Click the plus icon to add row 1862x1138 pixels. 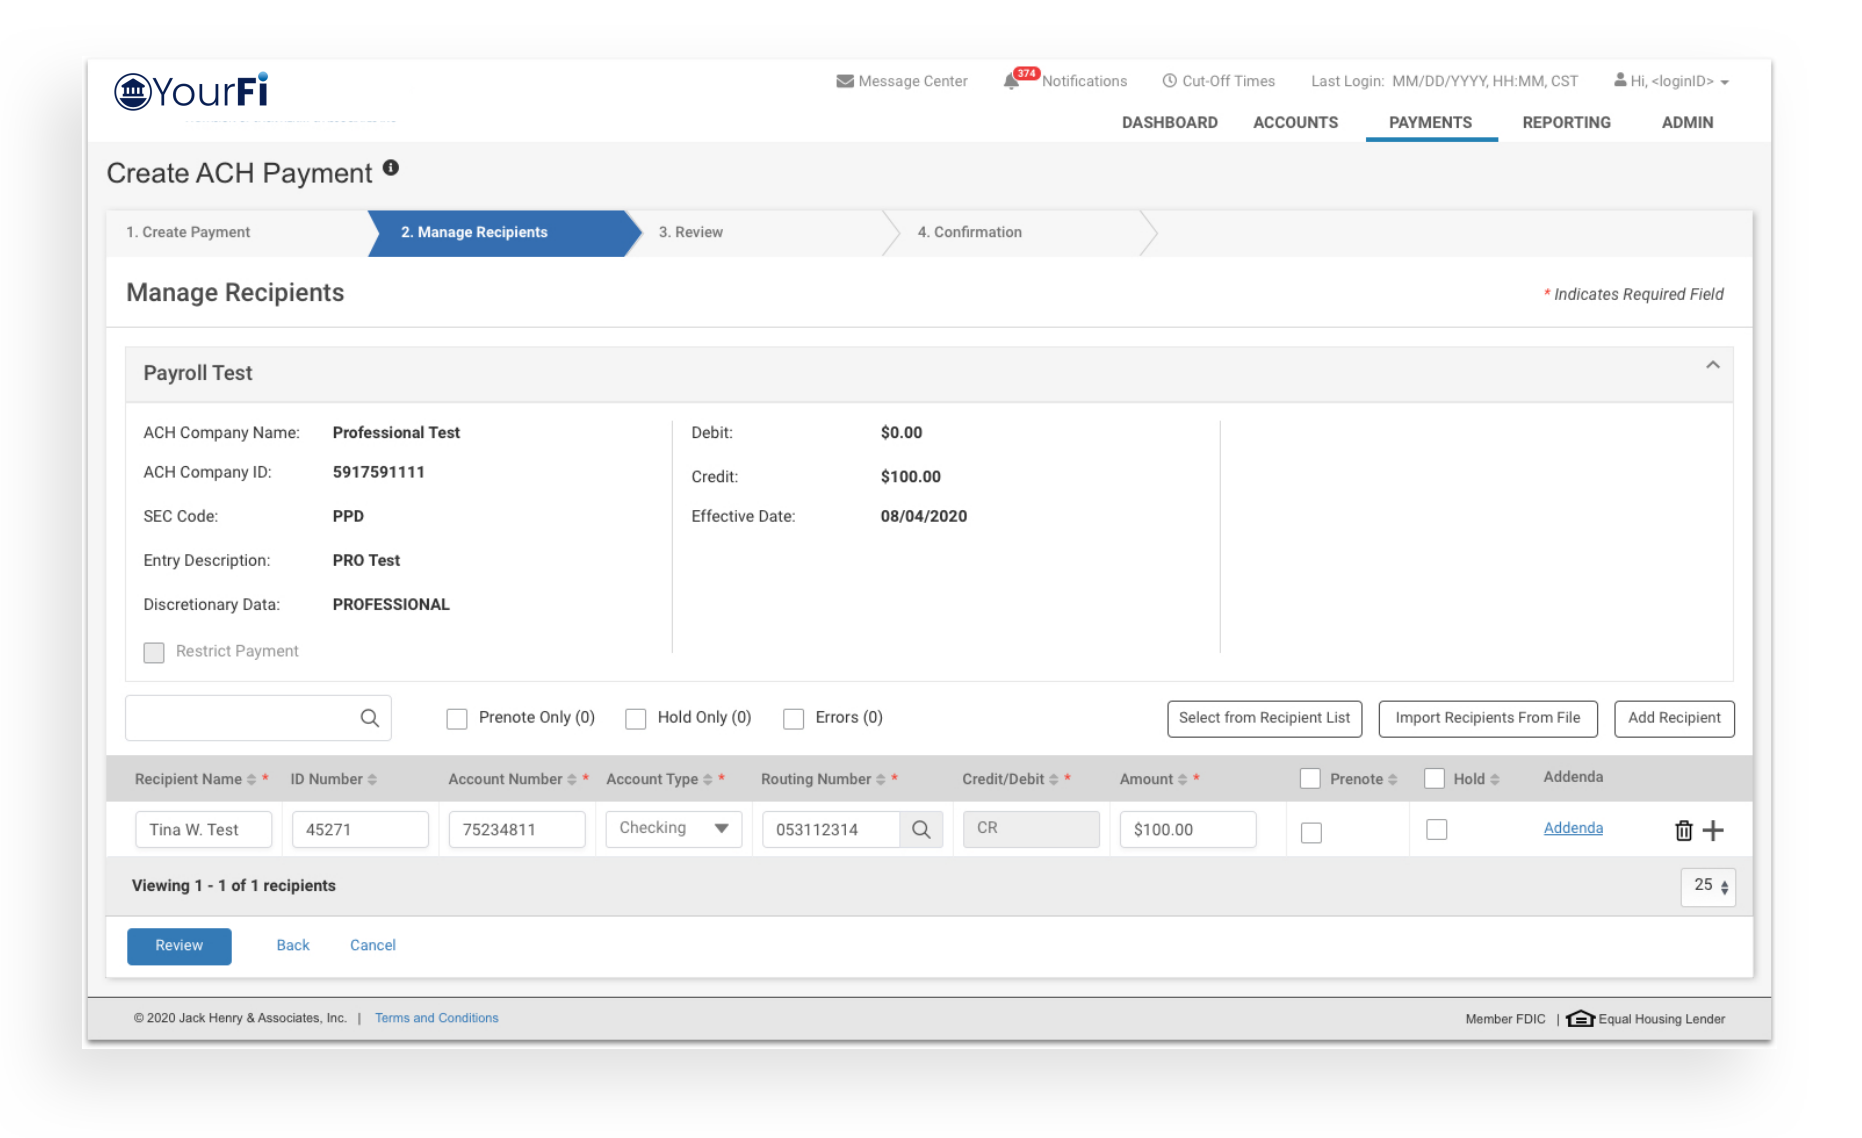[x=1713, y=830]
